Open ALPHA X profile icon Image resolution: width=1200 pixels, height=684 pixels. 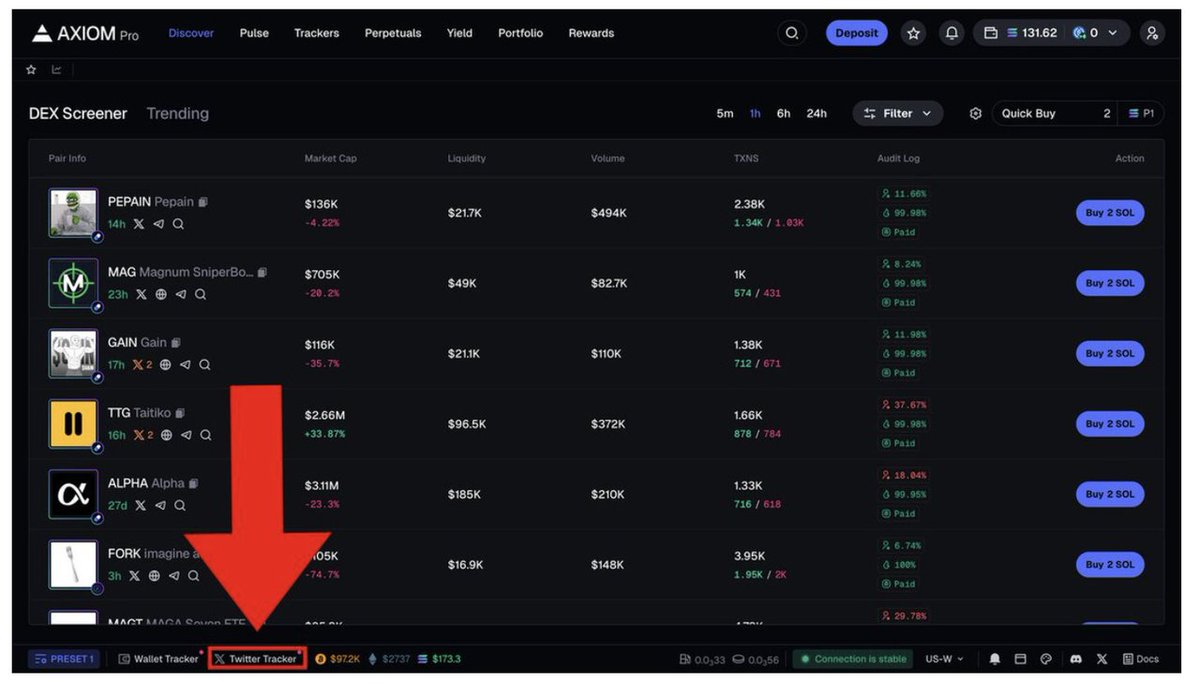[140, 505]
